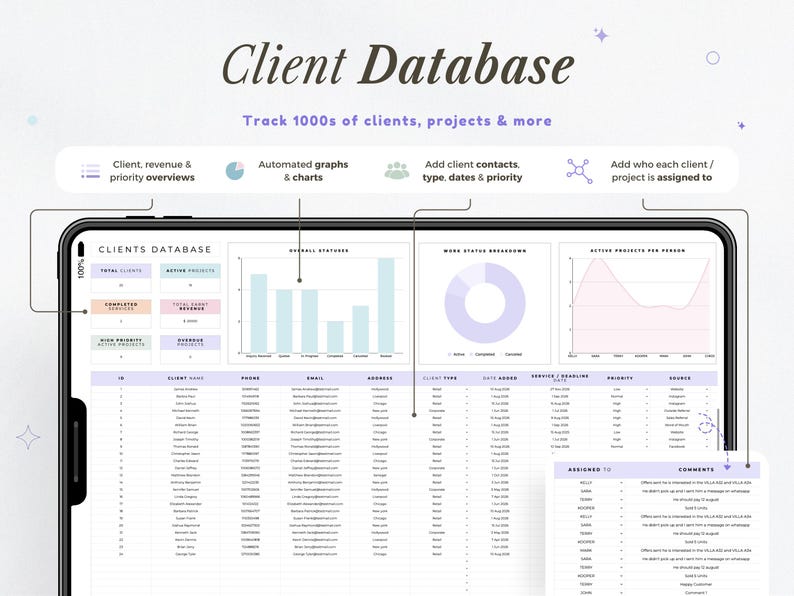Select the James Andrew client name cell
Viewport: 794px width, 596px height.
point(186,389)
